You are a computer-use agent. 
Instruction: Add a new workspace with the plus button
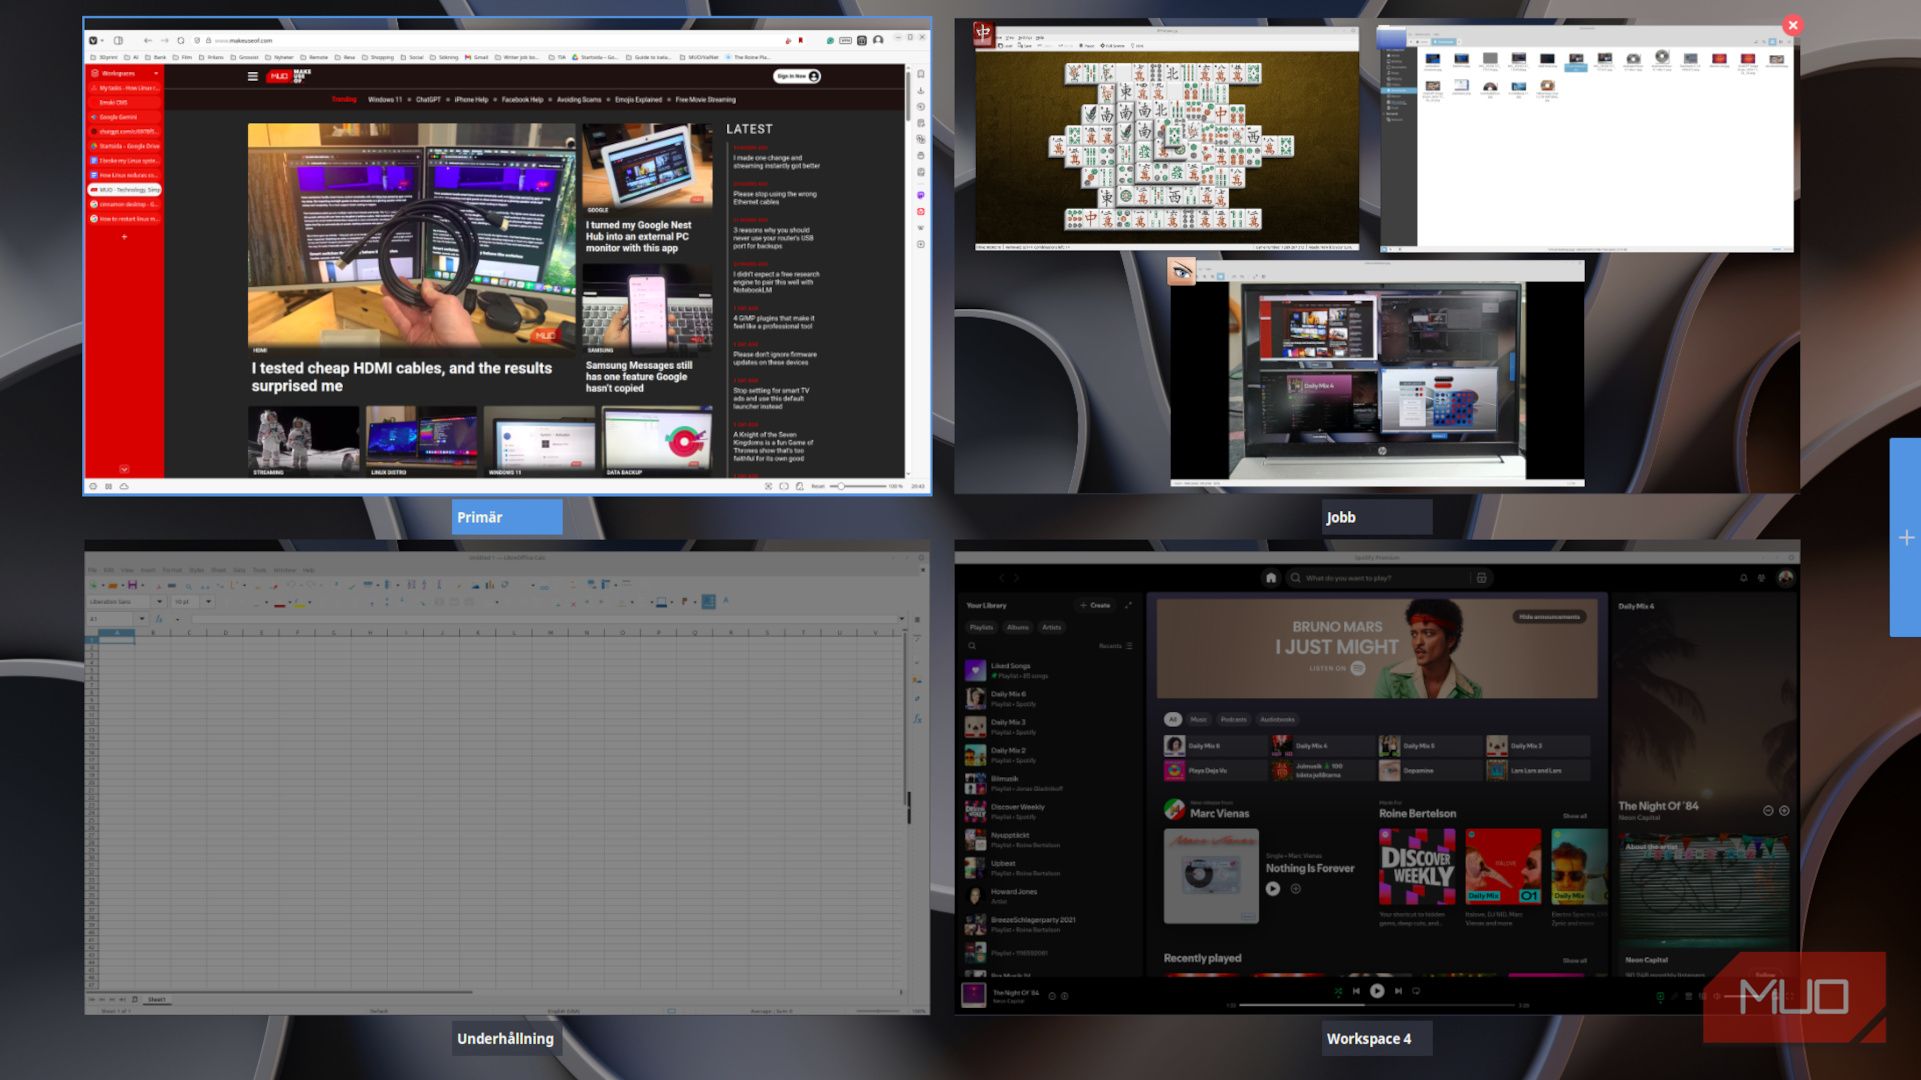(x=1906, y=538)
